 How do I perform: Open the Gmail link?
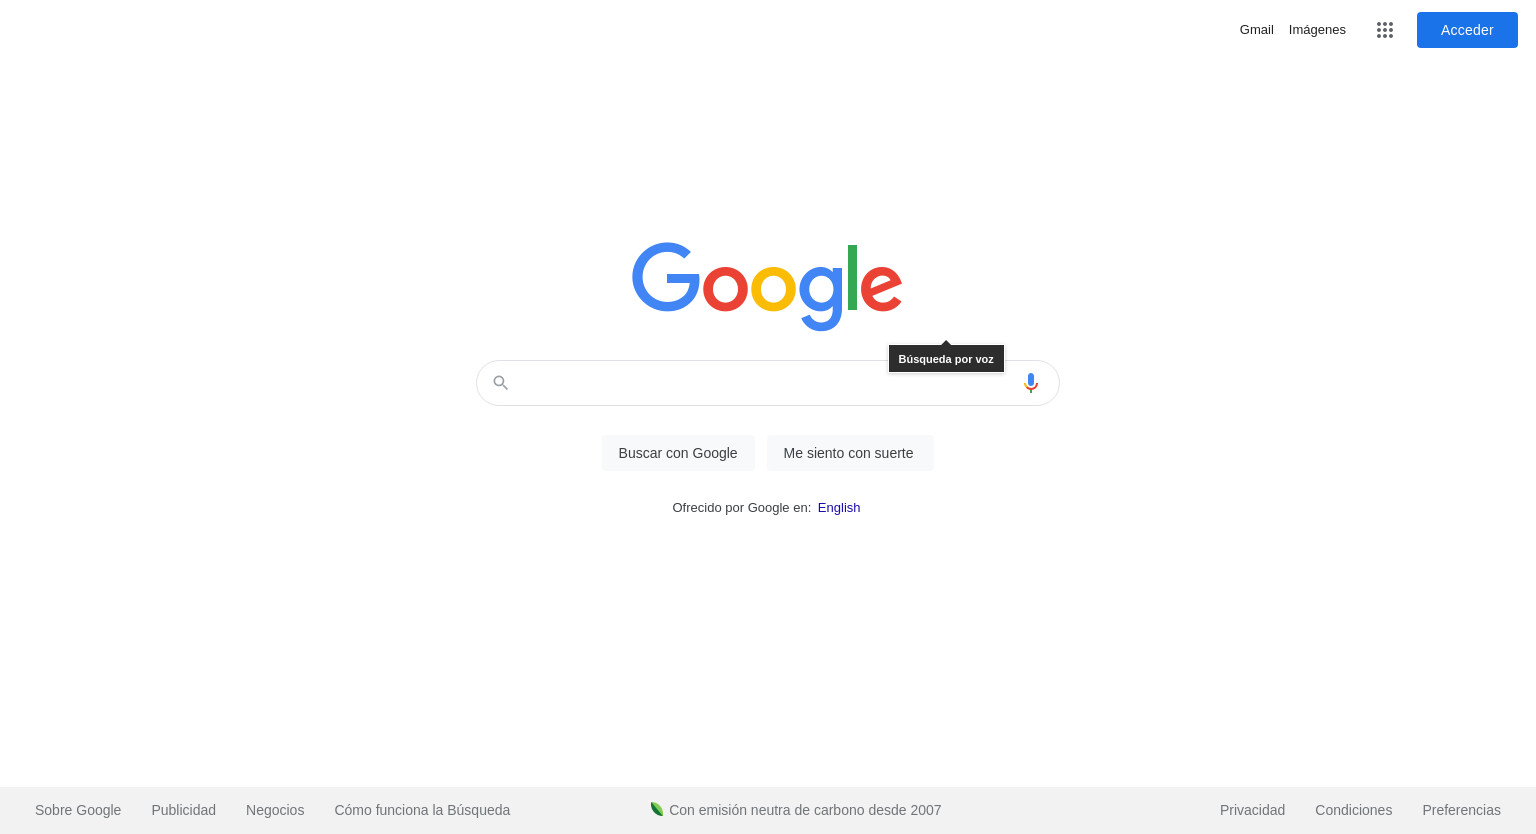tap(1257, 30)
